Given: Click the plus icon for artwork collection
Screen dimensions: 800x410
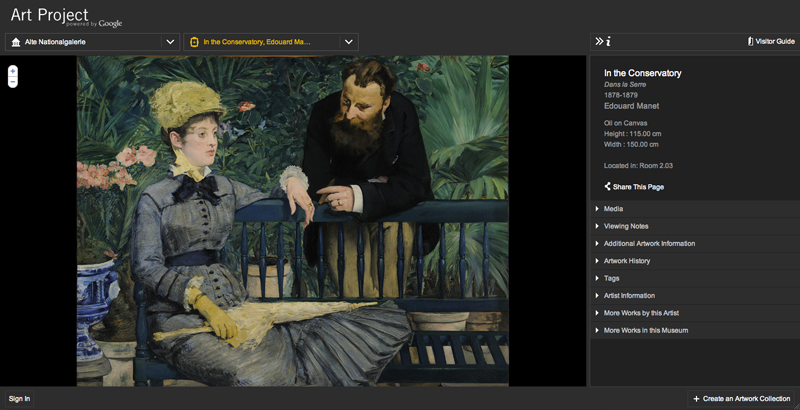Looking at the screenshot, I should pos(696,399).
